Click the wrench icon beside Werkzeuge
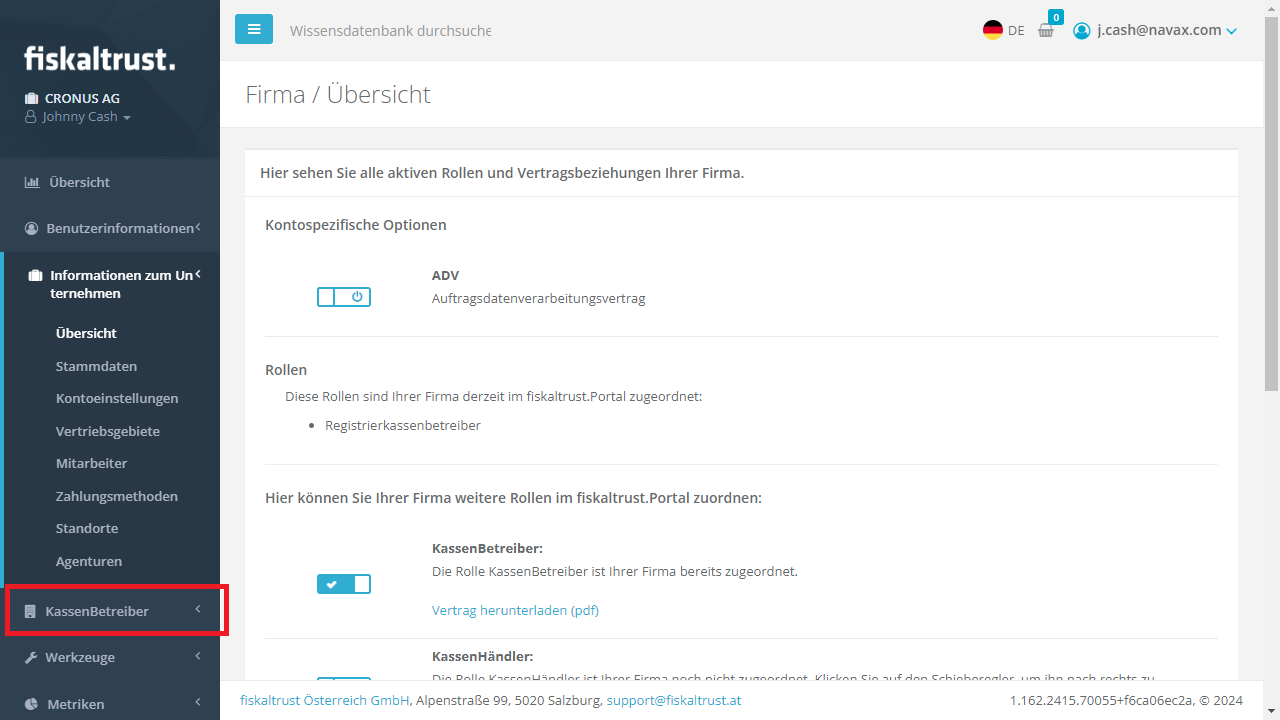 30,658
